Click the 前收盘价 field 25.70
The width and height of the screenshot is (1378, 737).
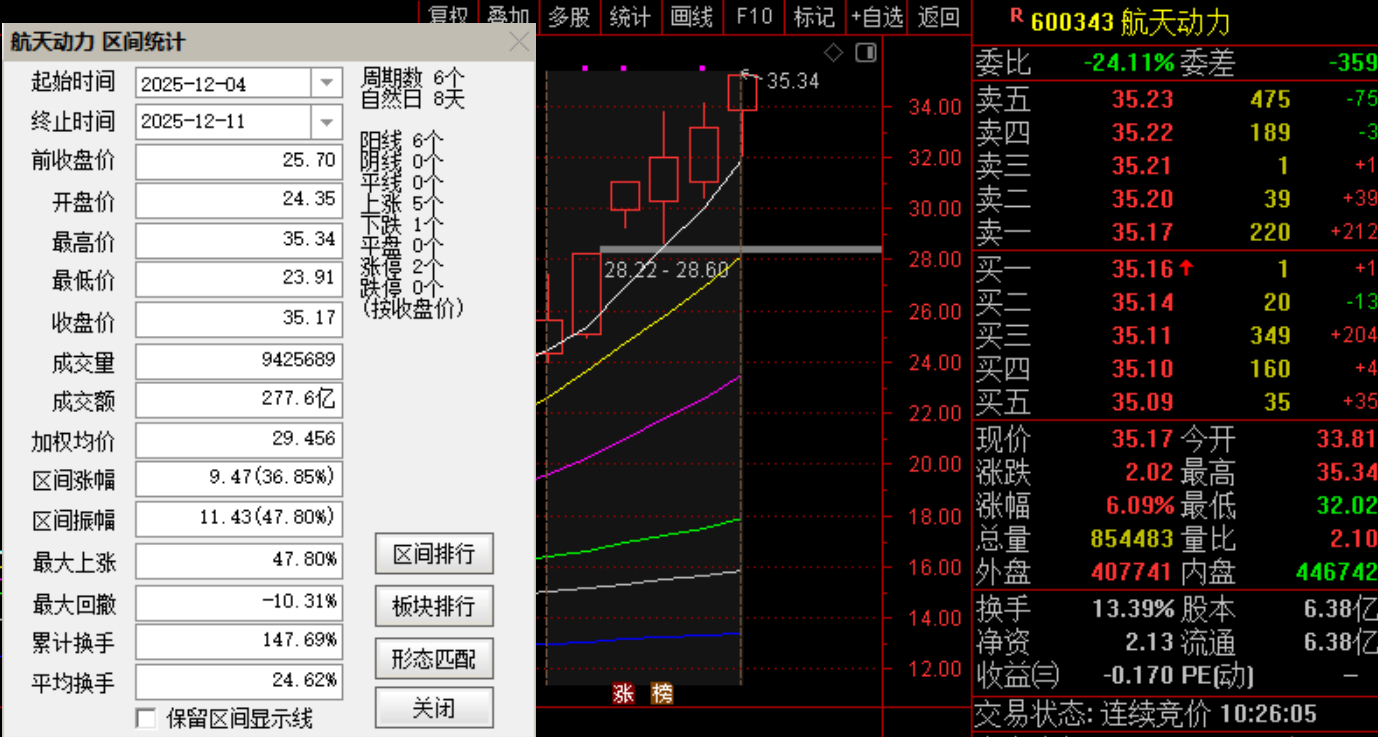coord(239,162)
